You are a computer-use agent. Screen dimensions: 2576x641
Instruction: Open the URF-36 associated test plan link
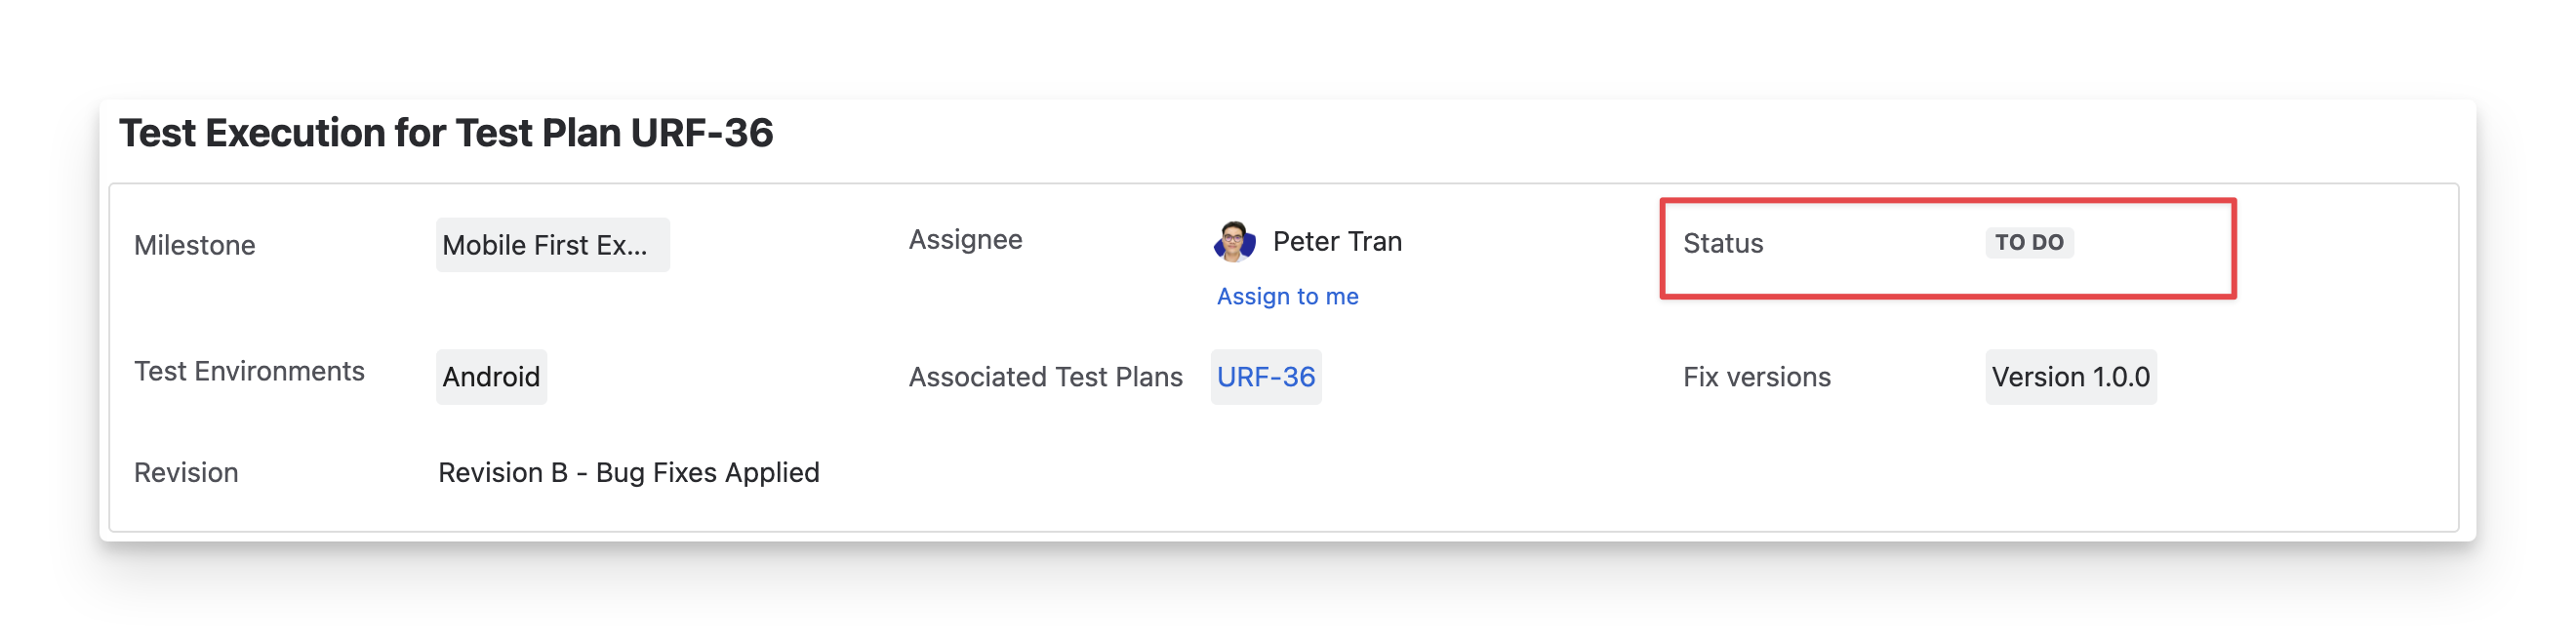pos(1265,377)
